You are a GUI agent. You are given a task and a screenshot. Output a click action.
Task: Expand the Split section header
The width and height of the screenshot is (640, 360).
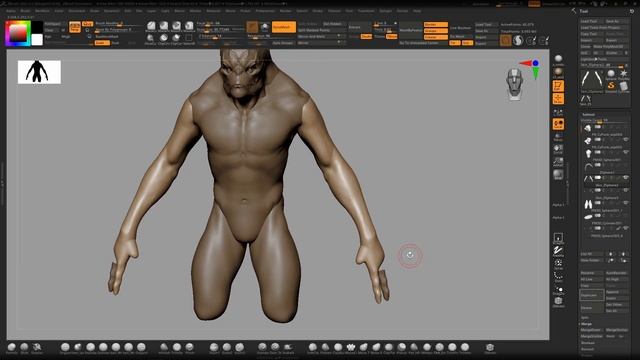tap(585, 318)
